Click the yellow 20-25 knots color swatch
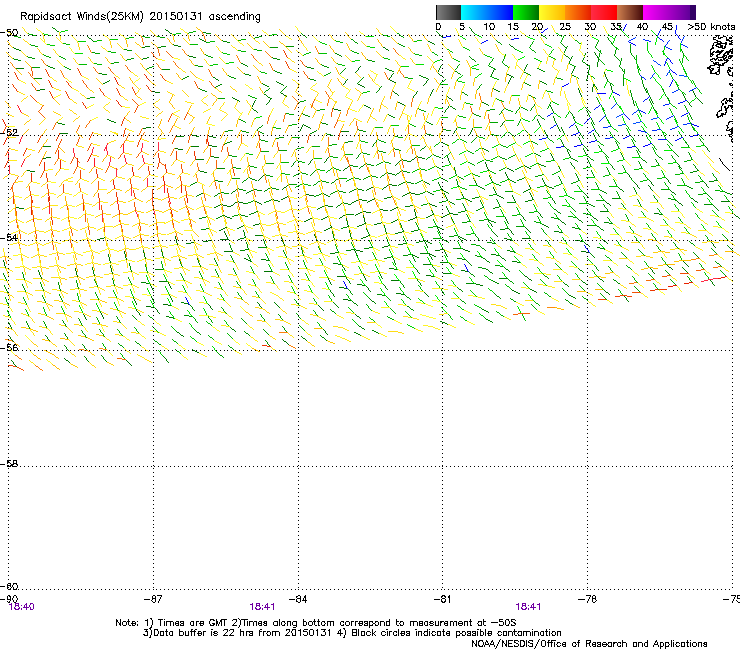The width and height of the screenshot is (740, 650). [x=552, y=12]
